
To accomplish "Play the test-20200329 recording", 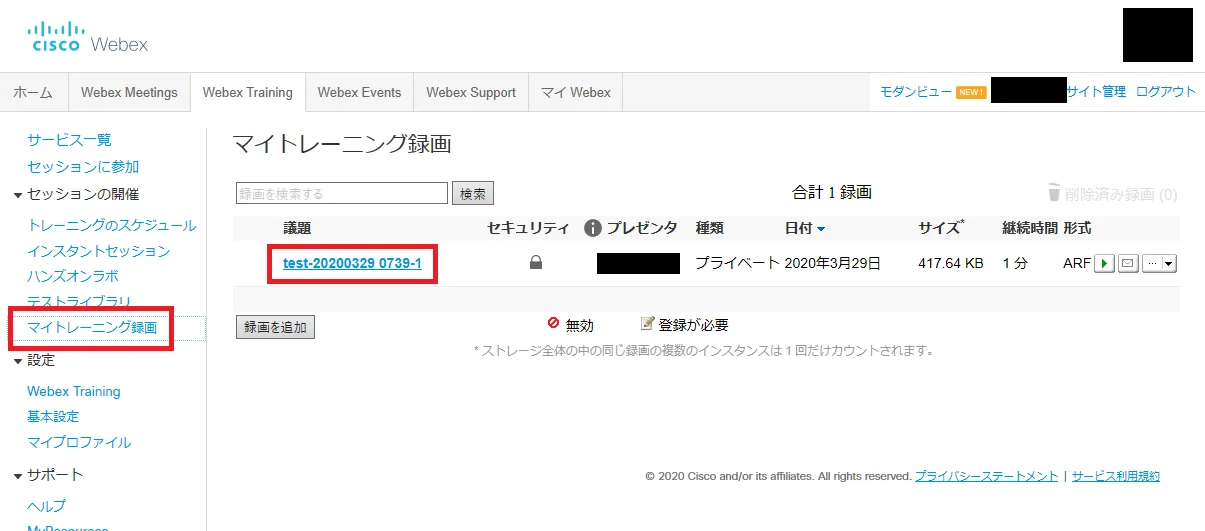I will pos(1103,264).
